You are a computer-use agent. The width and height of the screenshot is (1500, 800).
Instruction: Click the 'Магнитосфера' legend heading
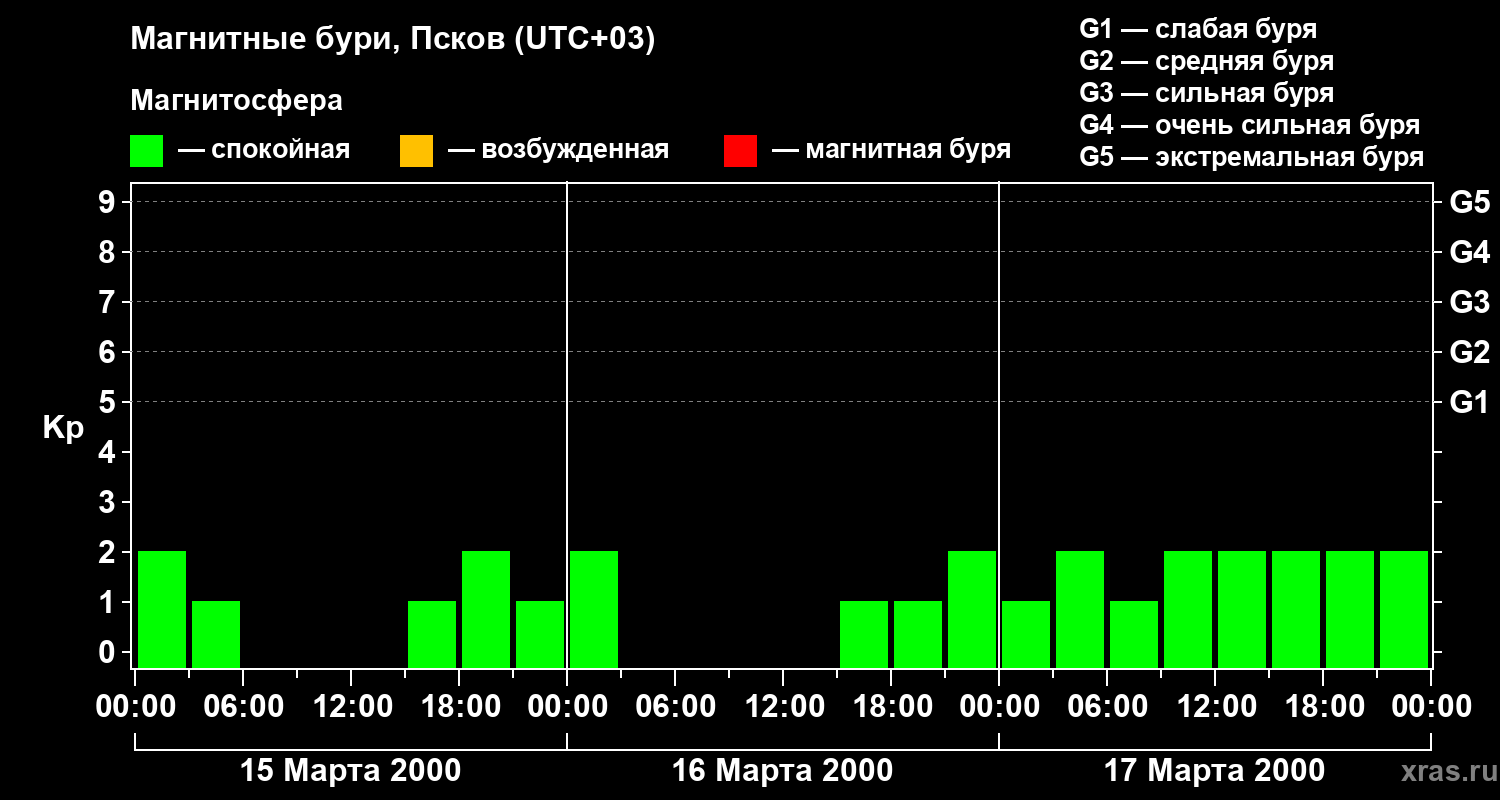pyautogui.click(x=236, y=101)
